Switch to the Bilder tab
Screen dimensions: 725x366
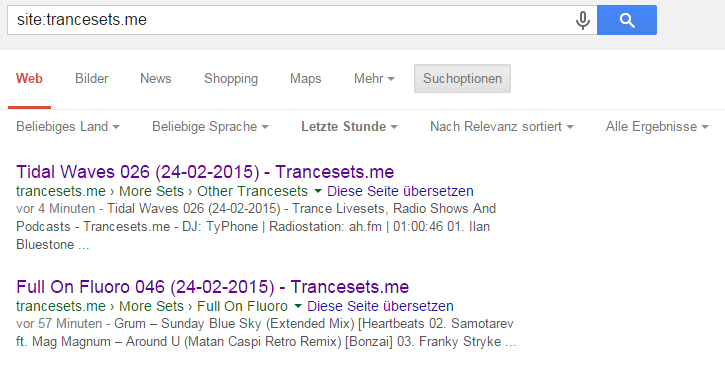[92, 79]
